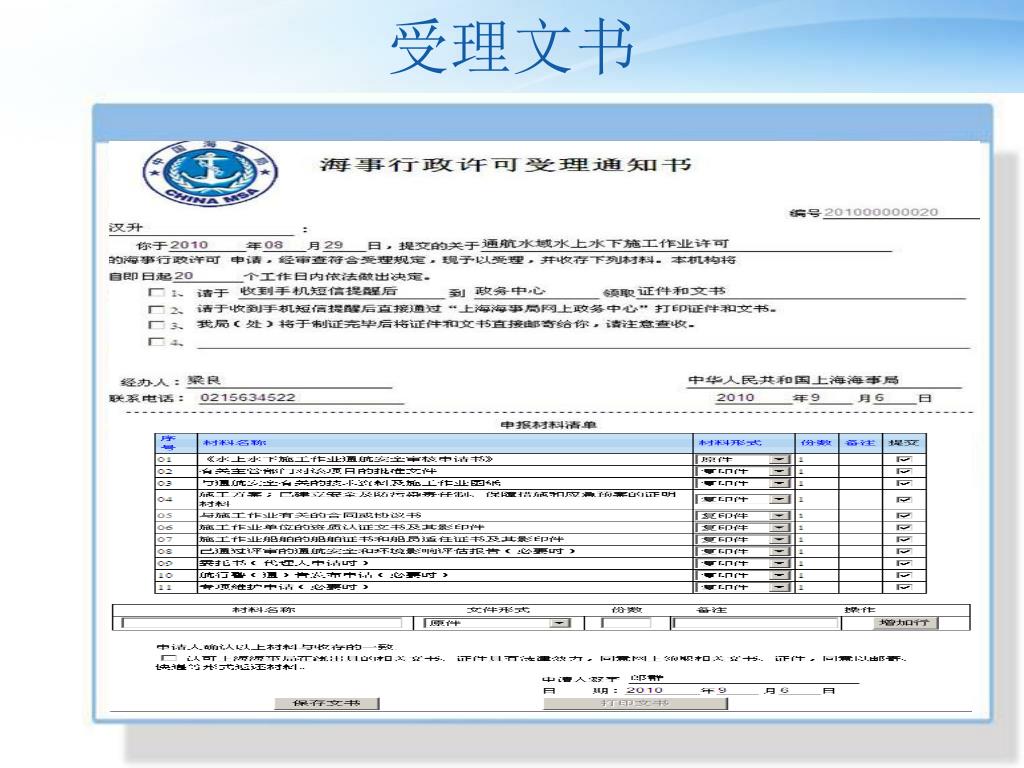Uncheck the 提交 box for row 07
Screen dimensions: 1024x768
pyautogui.click(x=904, y=539)
